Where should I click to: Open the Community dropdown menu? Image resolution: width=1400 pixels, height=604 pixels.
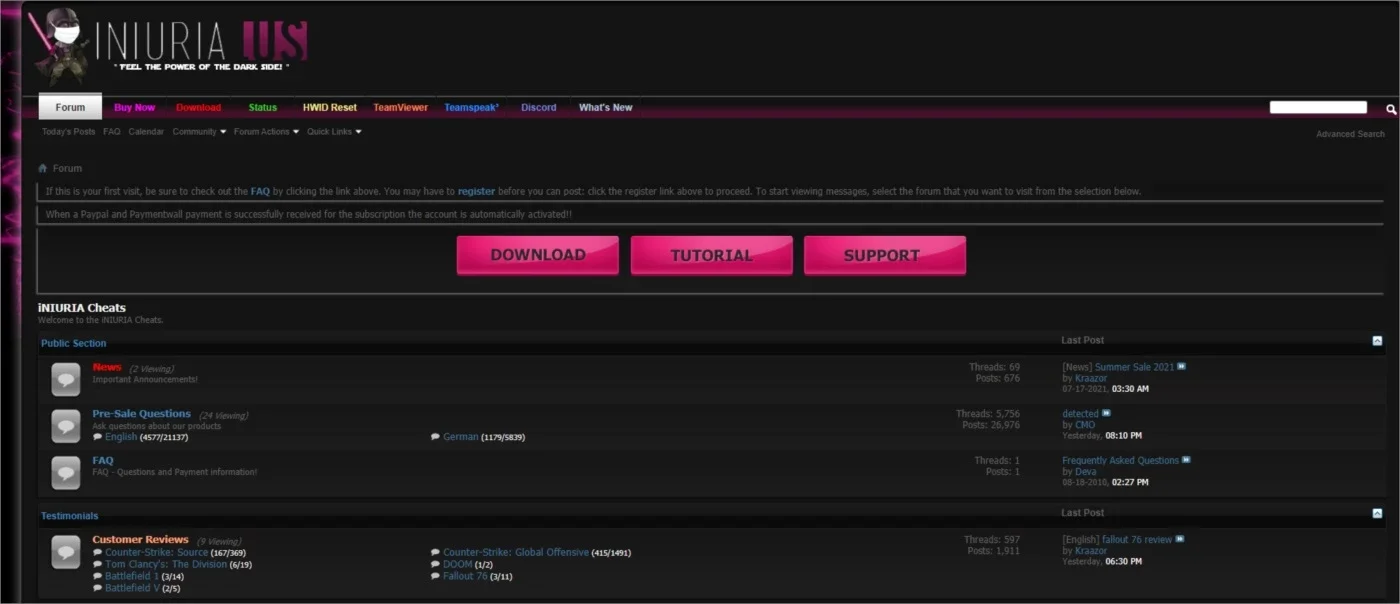(199, 132)
